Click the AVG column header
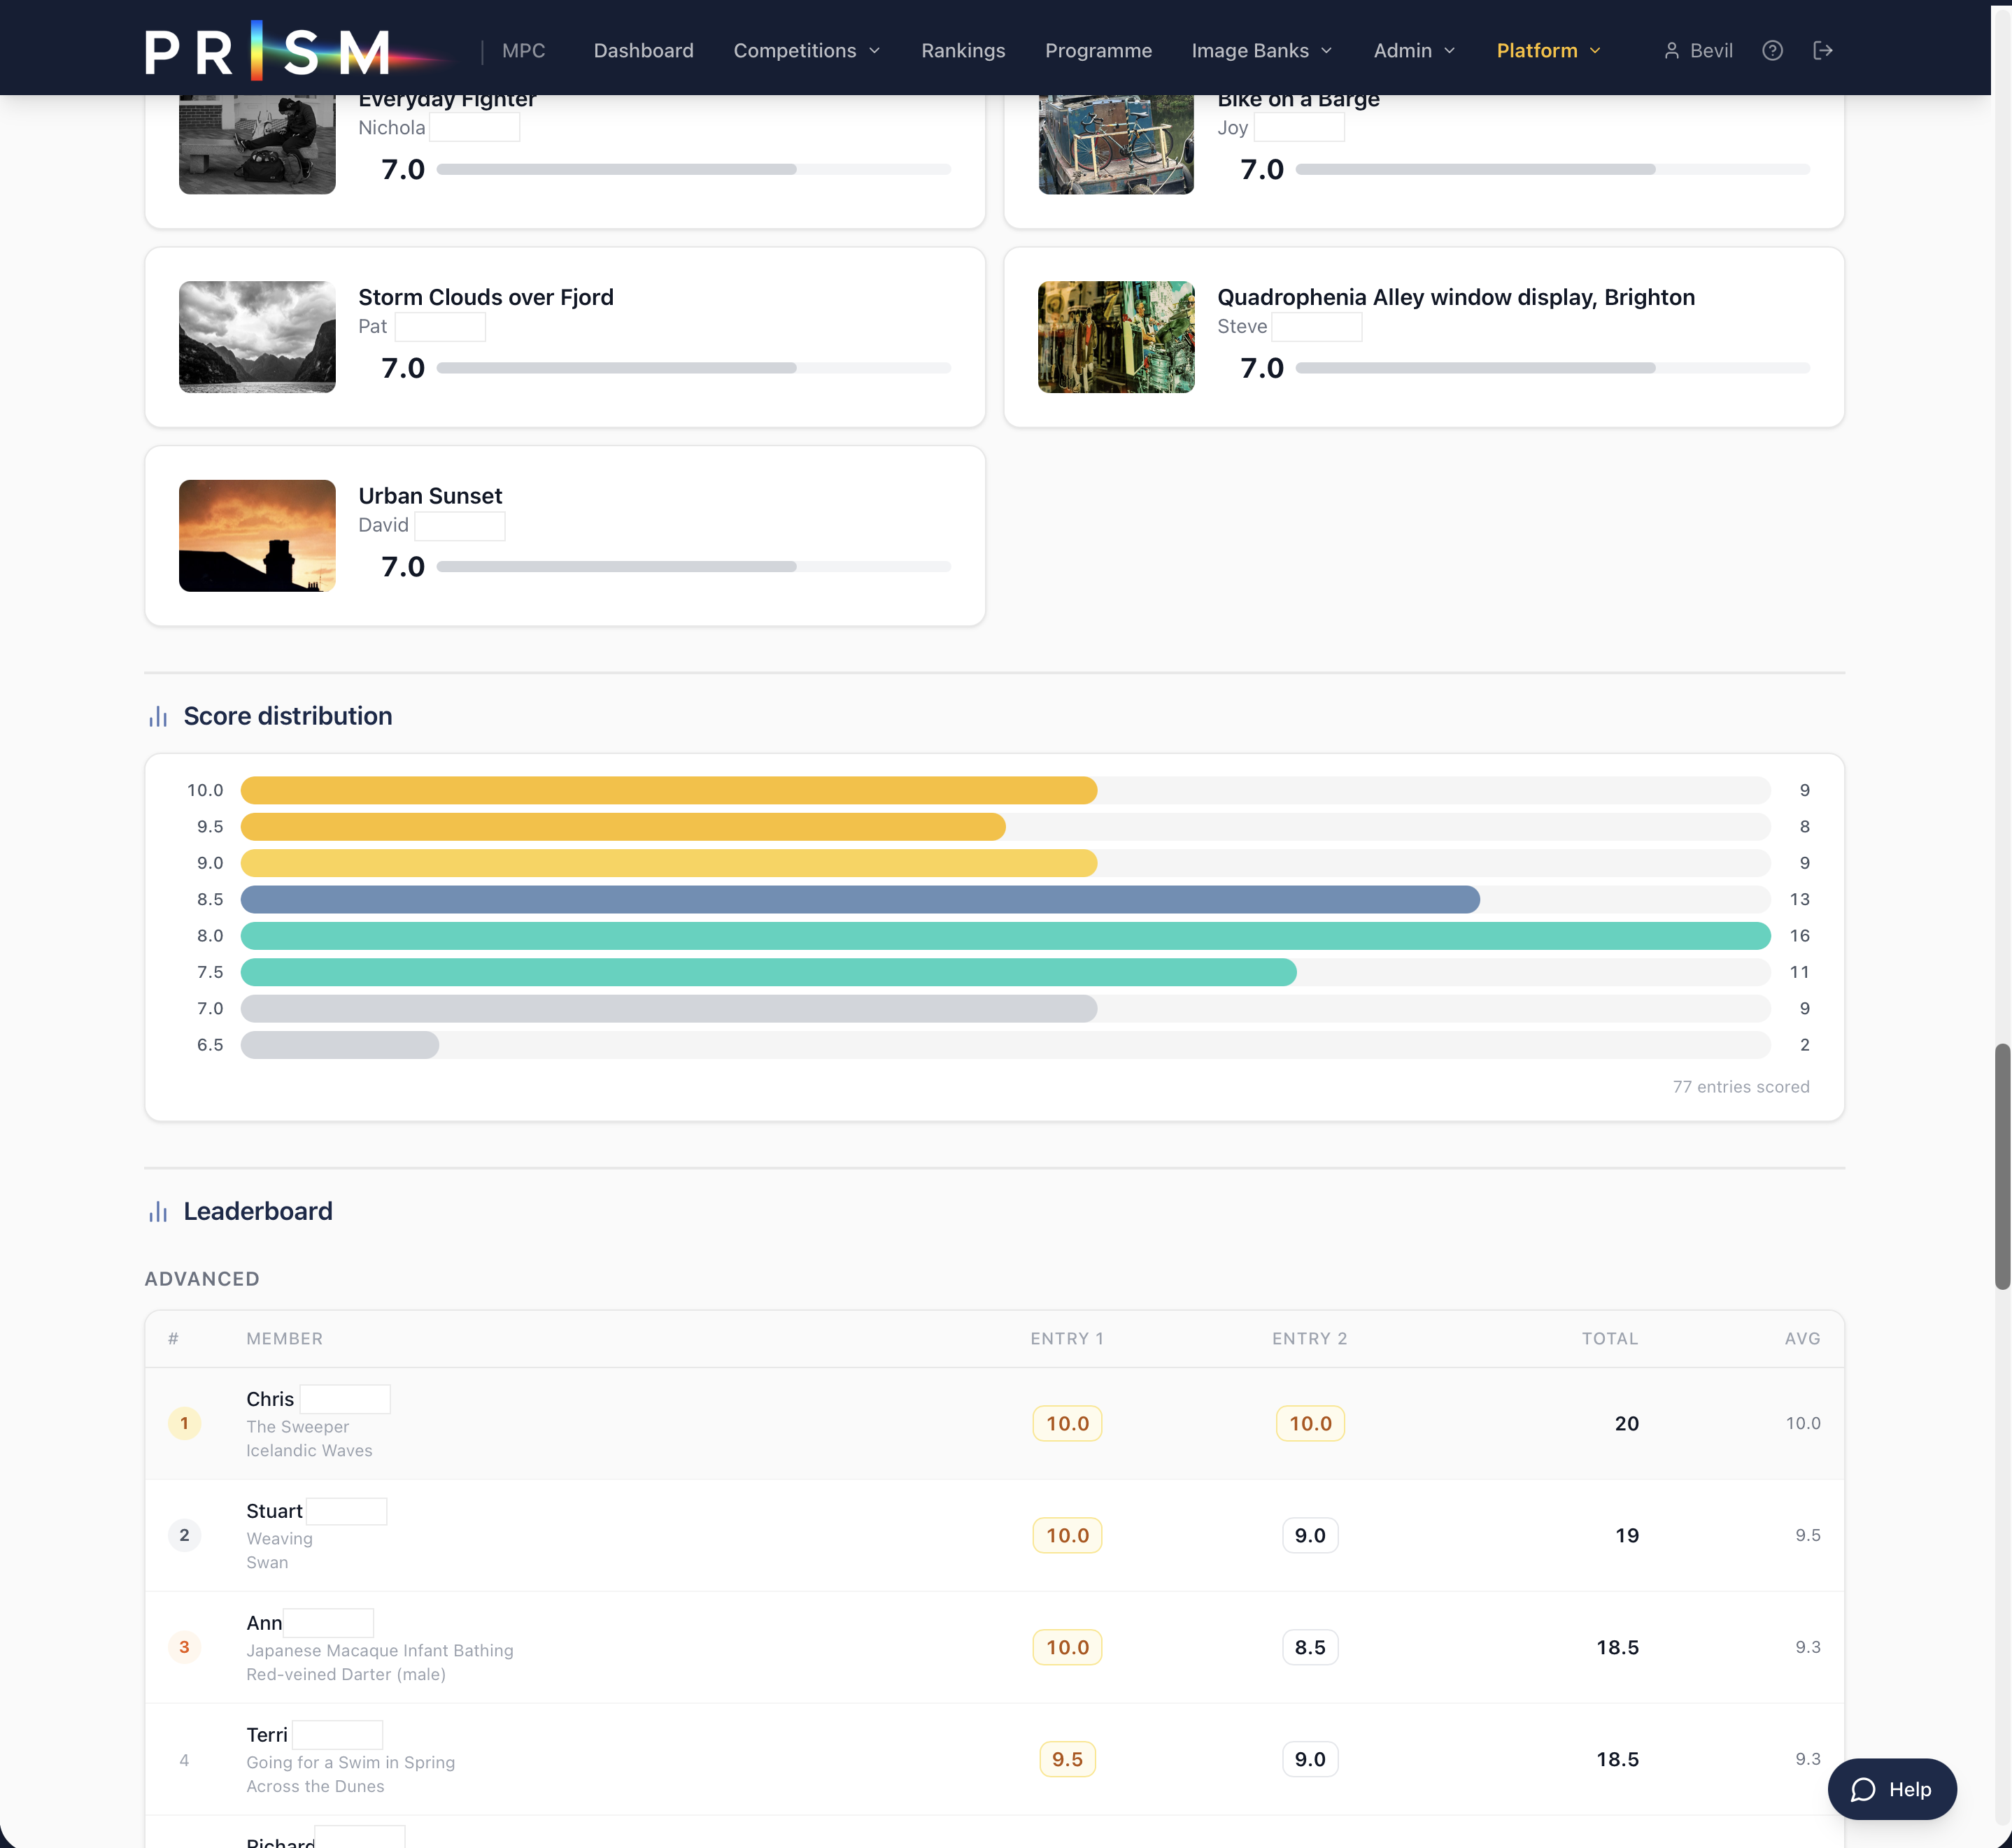Screen dimensions: 2012x1848 click(x=1802, y=1339)
